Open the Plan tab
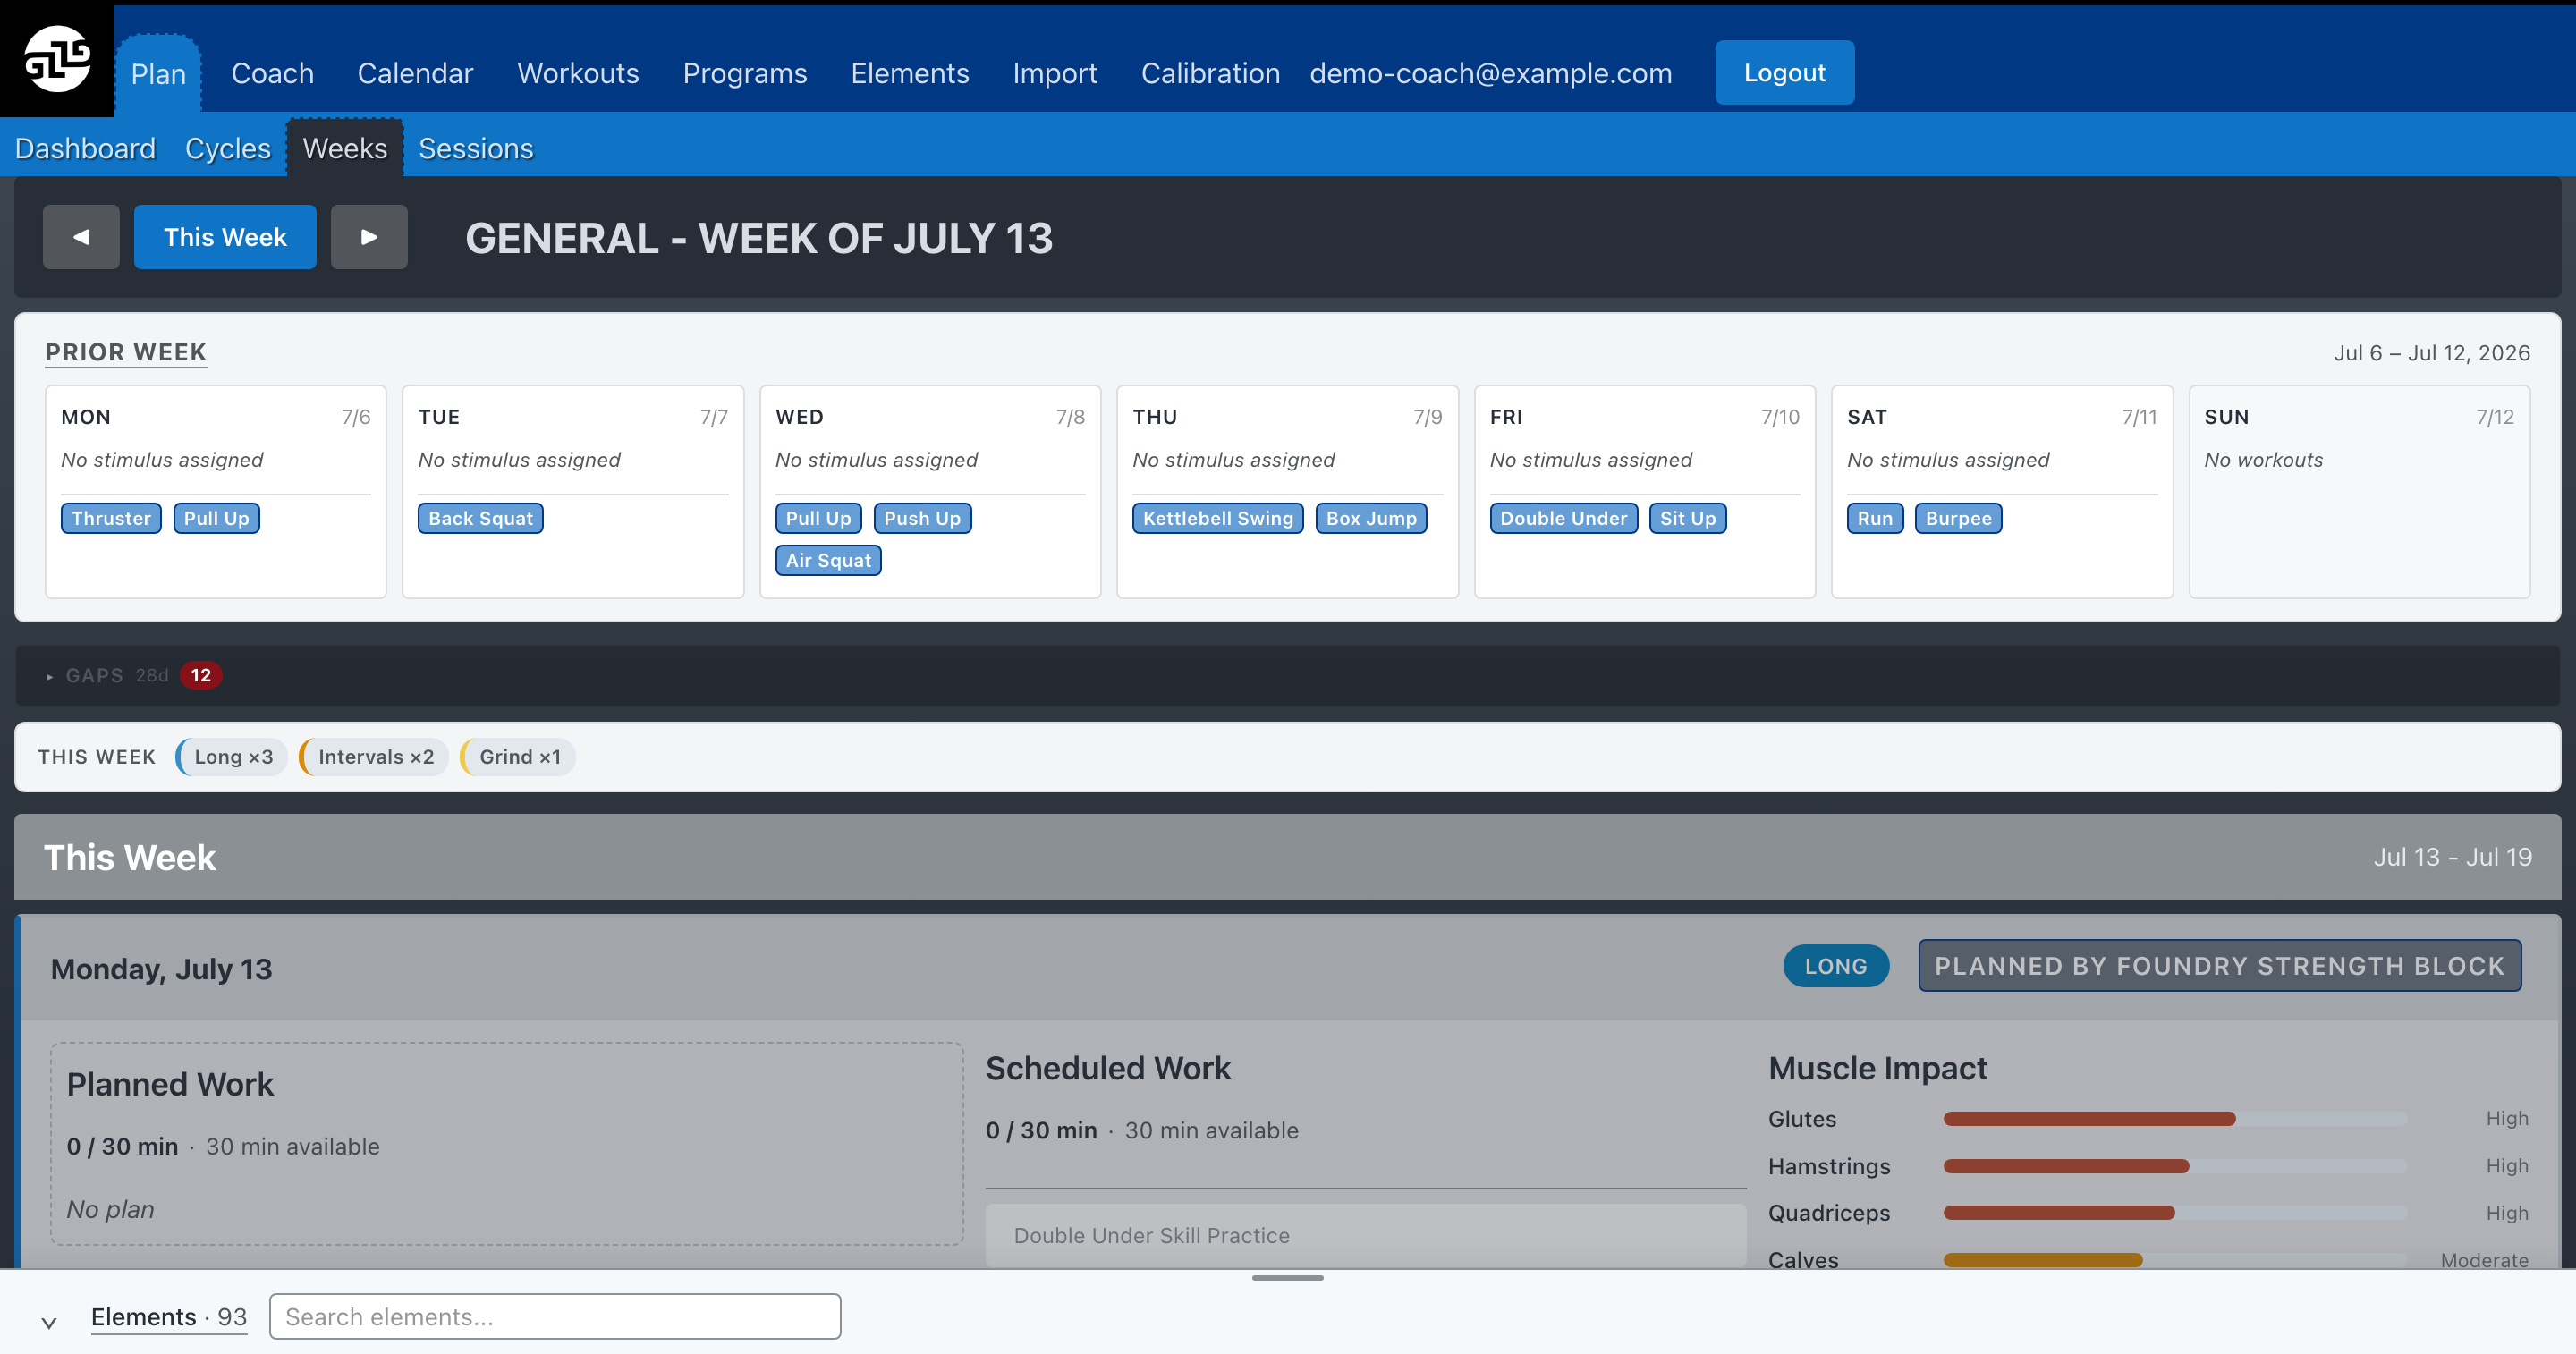 pos(158,73)
